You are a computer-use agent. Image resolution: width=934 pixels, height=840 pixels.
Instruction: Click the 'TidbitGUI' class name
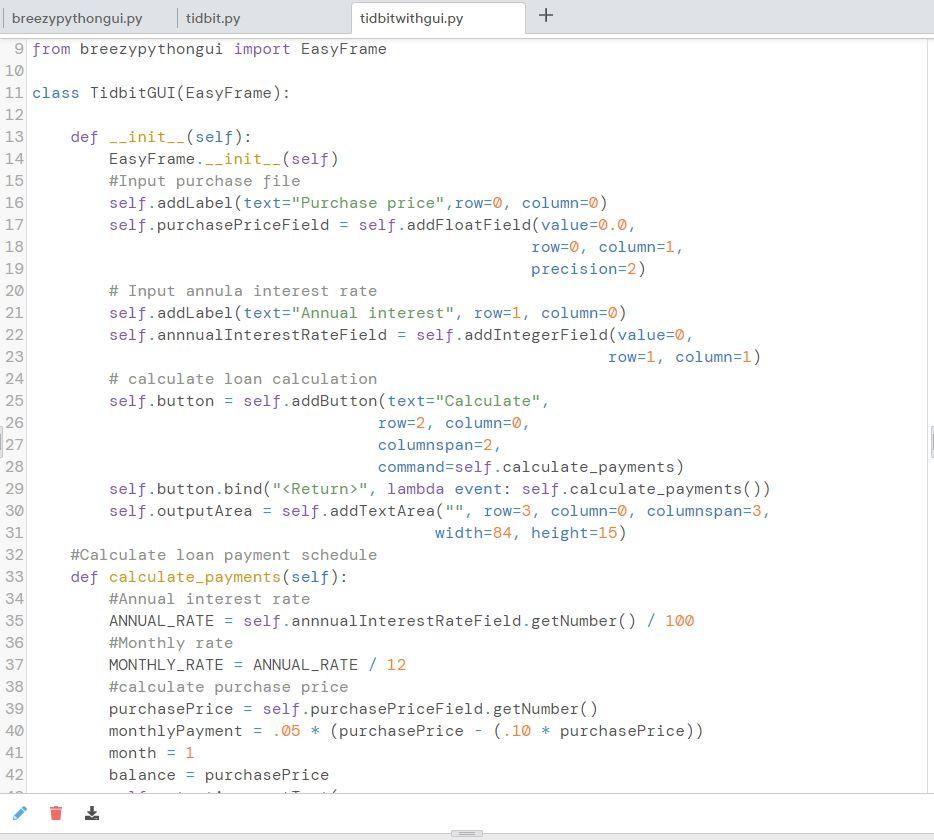[132, 93]
